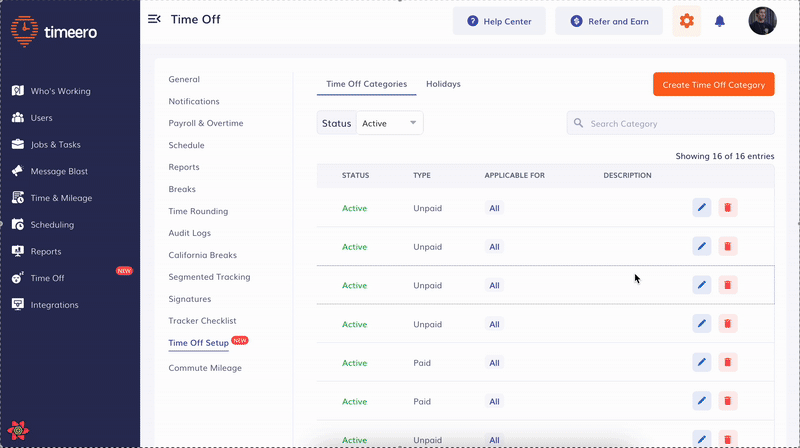
Task: Edit the third Unpaid category row
Action: pyautogui.click(x=702, y=285)
